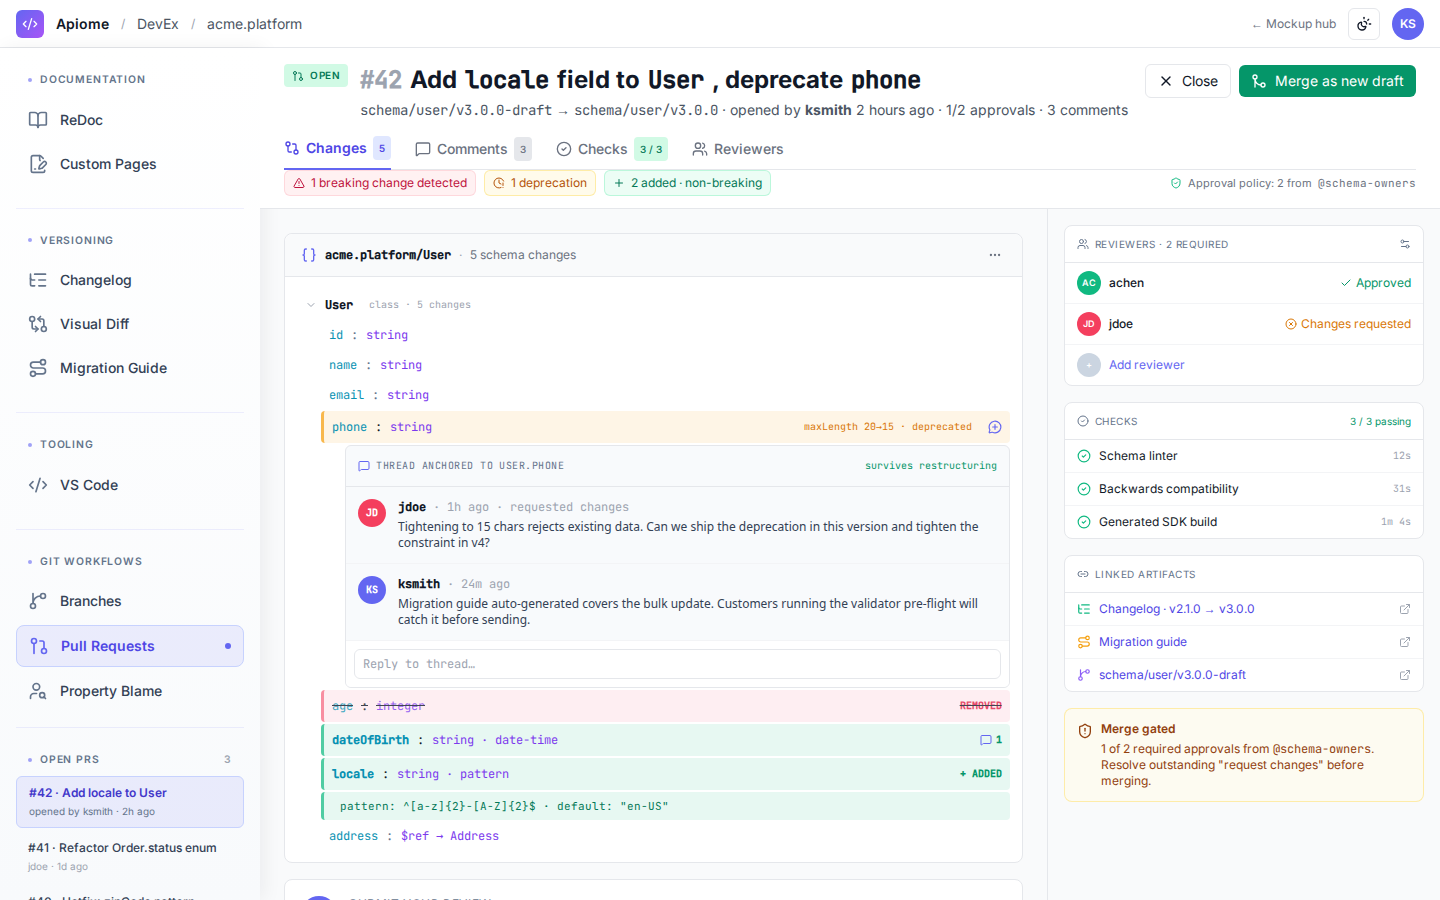Switch to the Changes tab

click(x=337, y=149)
